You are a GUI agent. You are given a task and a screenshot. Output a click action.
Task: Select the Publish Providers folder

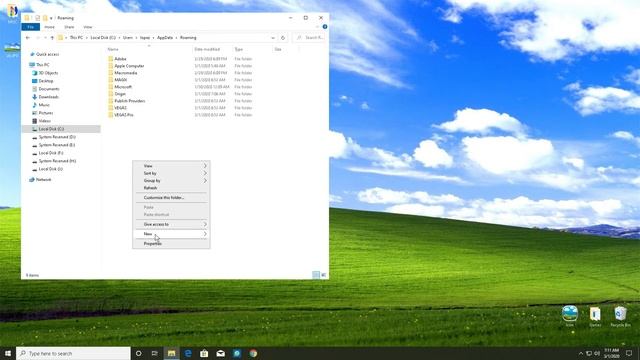click(129, 101)
